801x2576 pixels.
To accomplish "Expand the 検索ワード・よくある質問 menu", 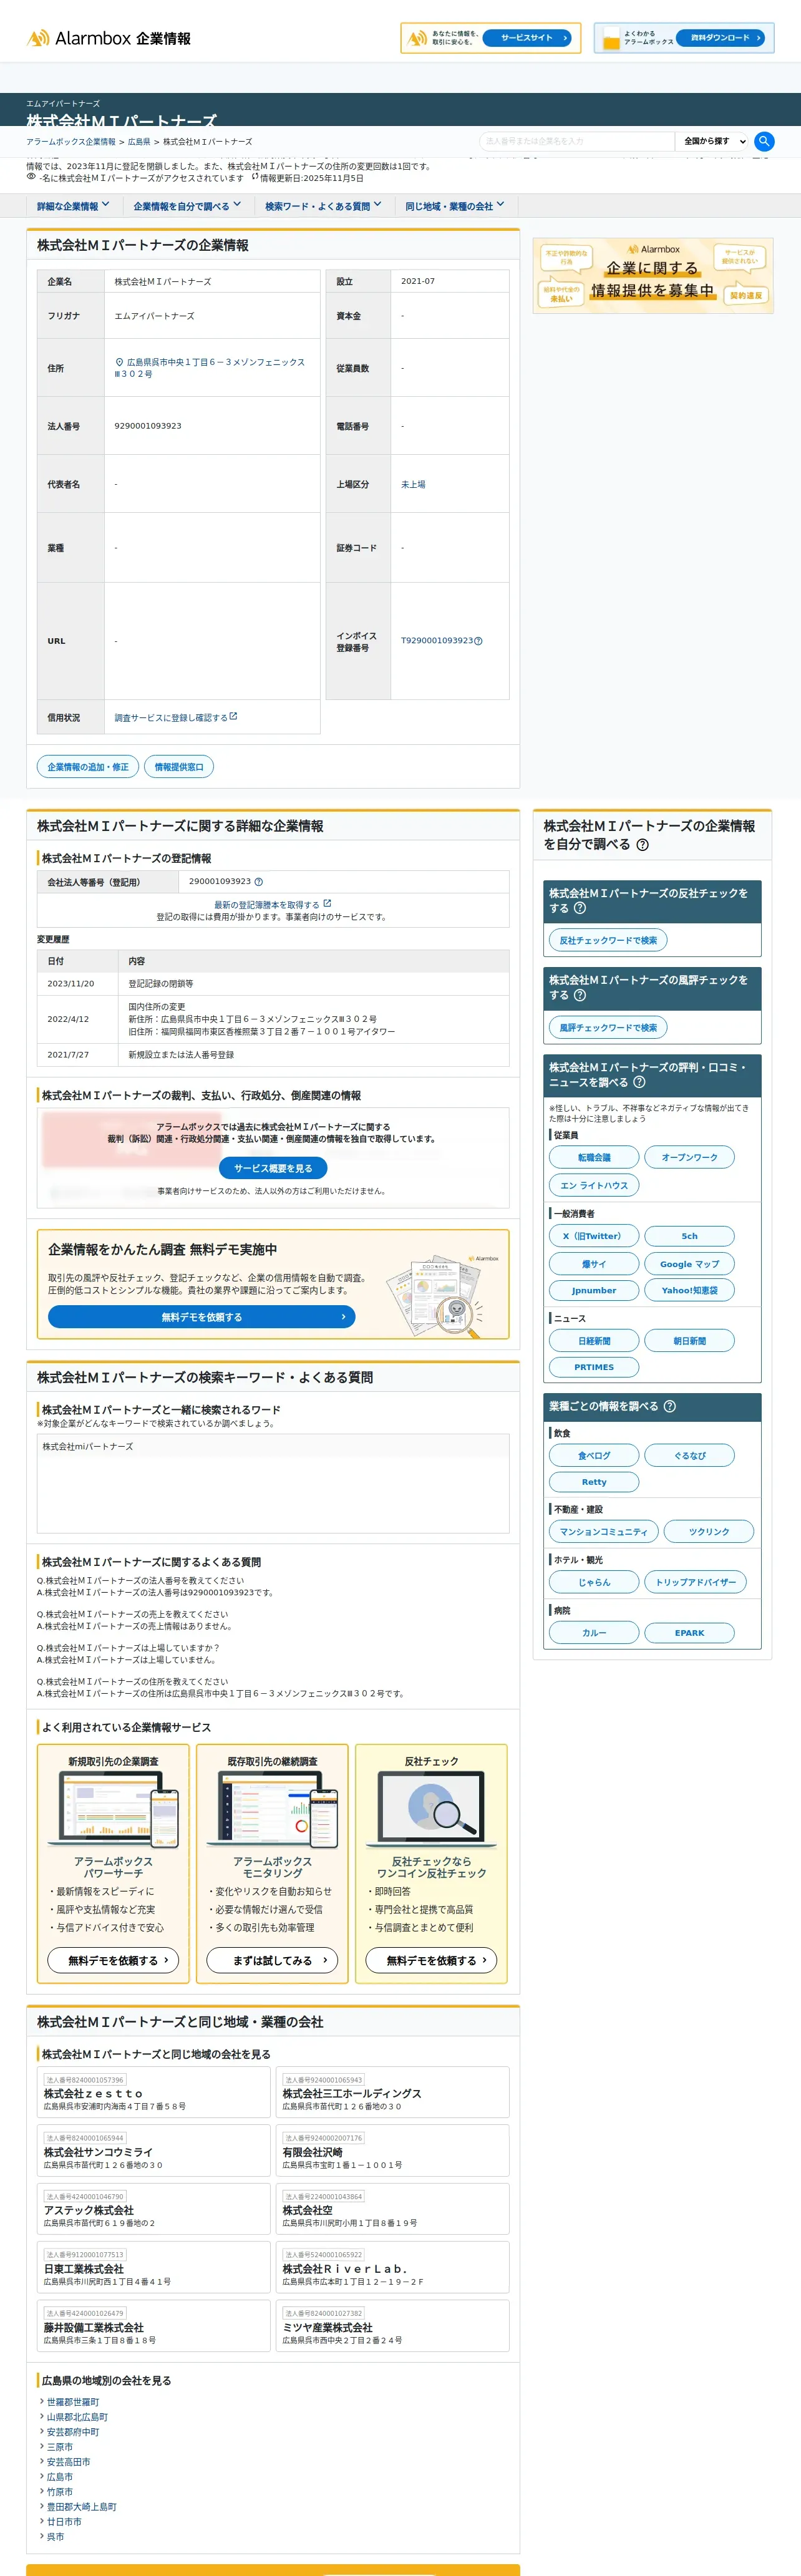I will (323, 206).
